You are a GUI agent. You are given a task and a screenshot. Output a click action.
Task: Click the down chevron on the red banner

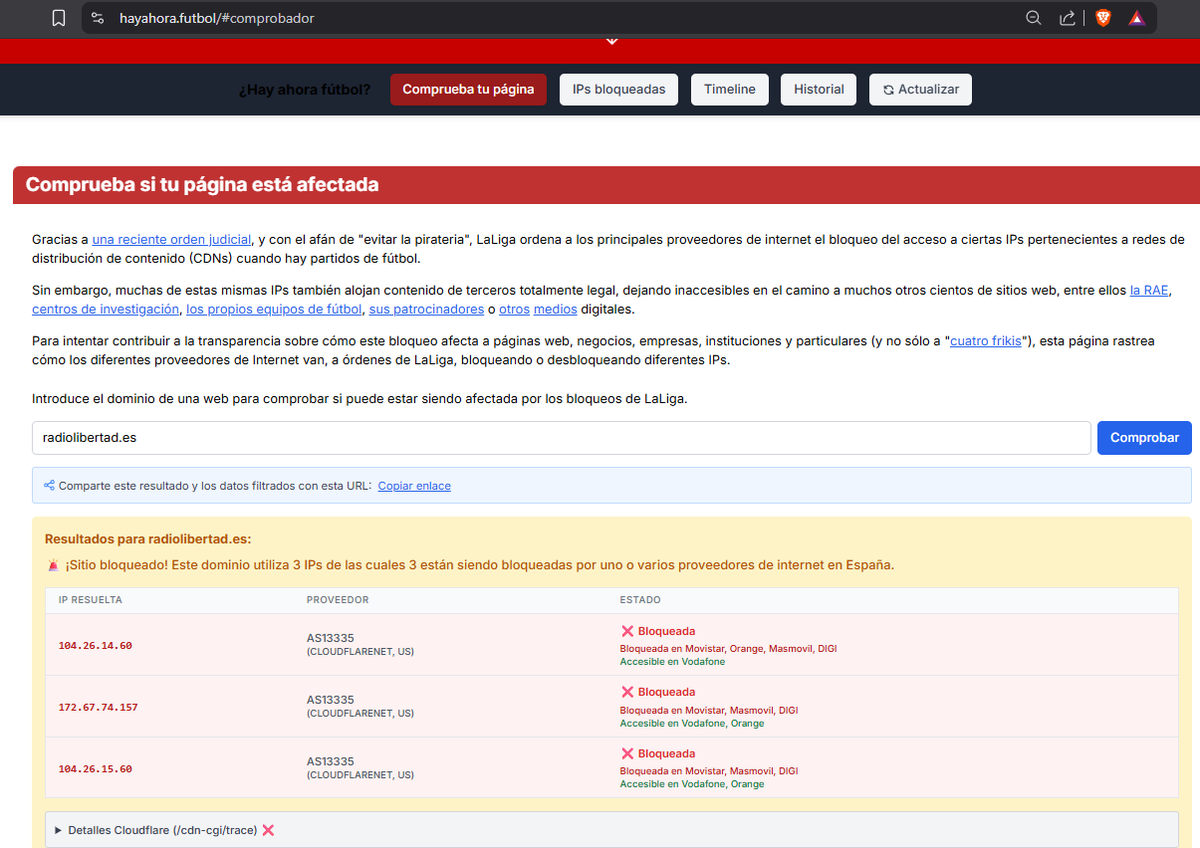(612, 41)
